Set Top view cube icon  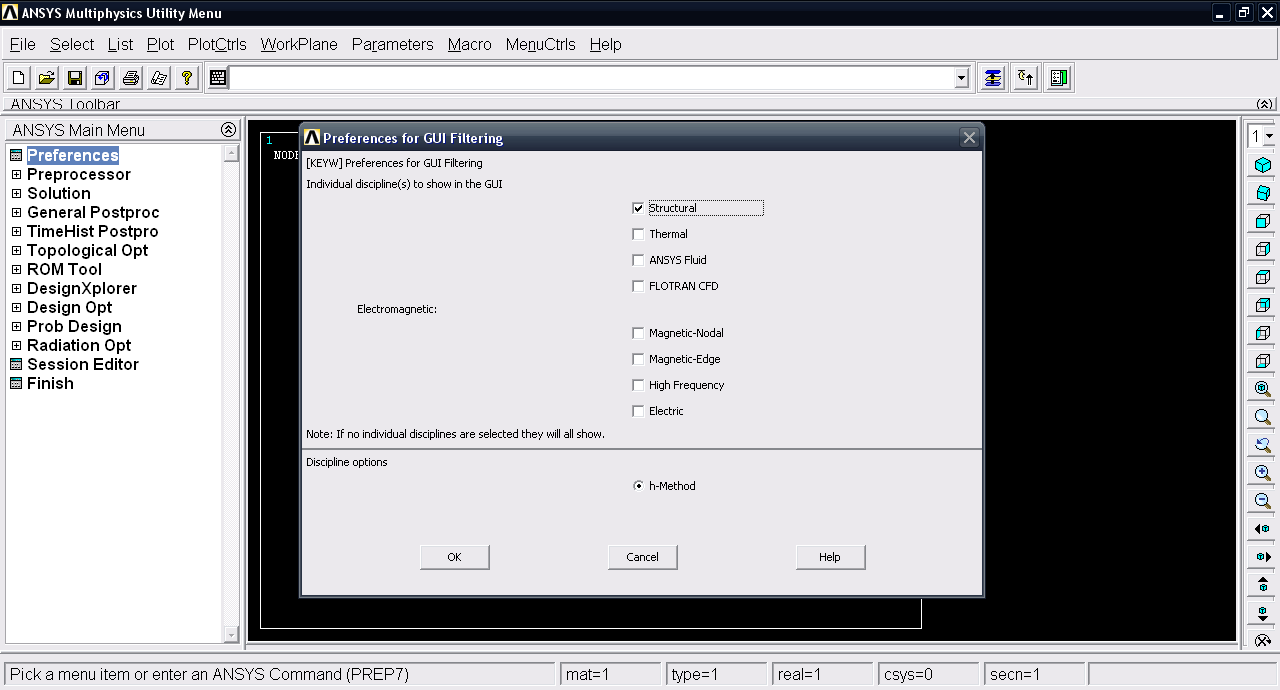[x=1263, y=277]
